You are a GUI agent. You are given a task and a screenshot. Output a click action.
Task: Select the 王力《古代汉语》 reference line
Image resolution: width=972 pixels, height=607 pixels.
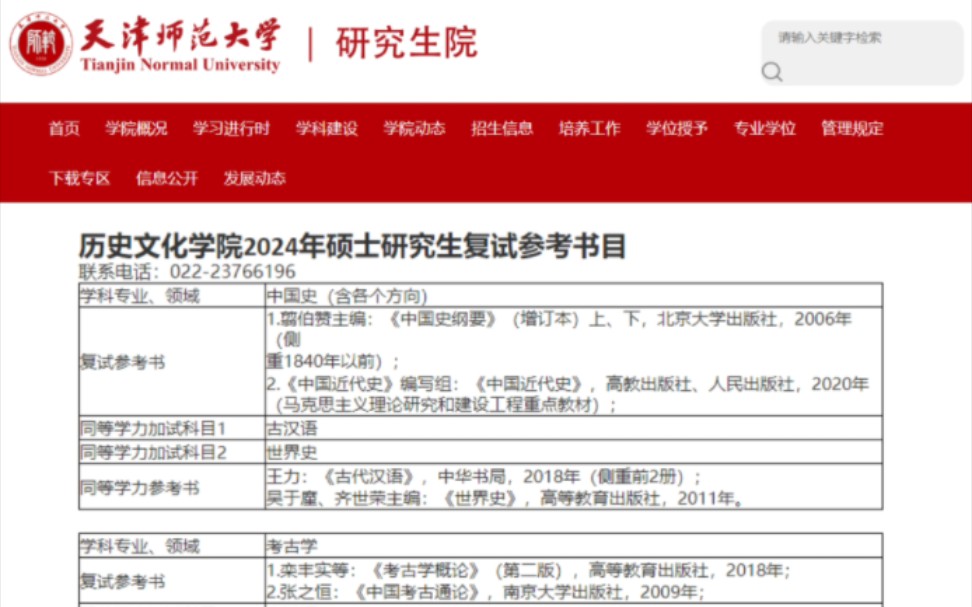(484, 477)
